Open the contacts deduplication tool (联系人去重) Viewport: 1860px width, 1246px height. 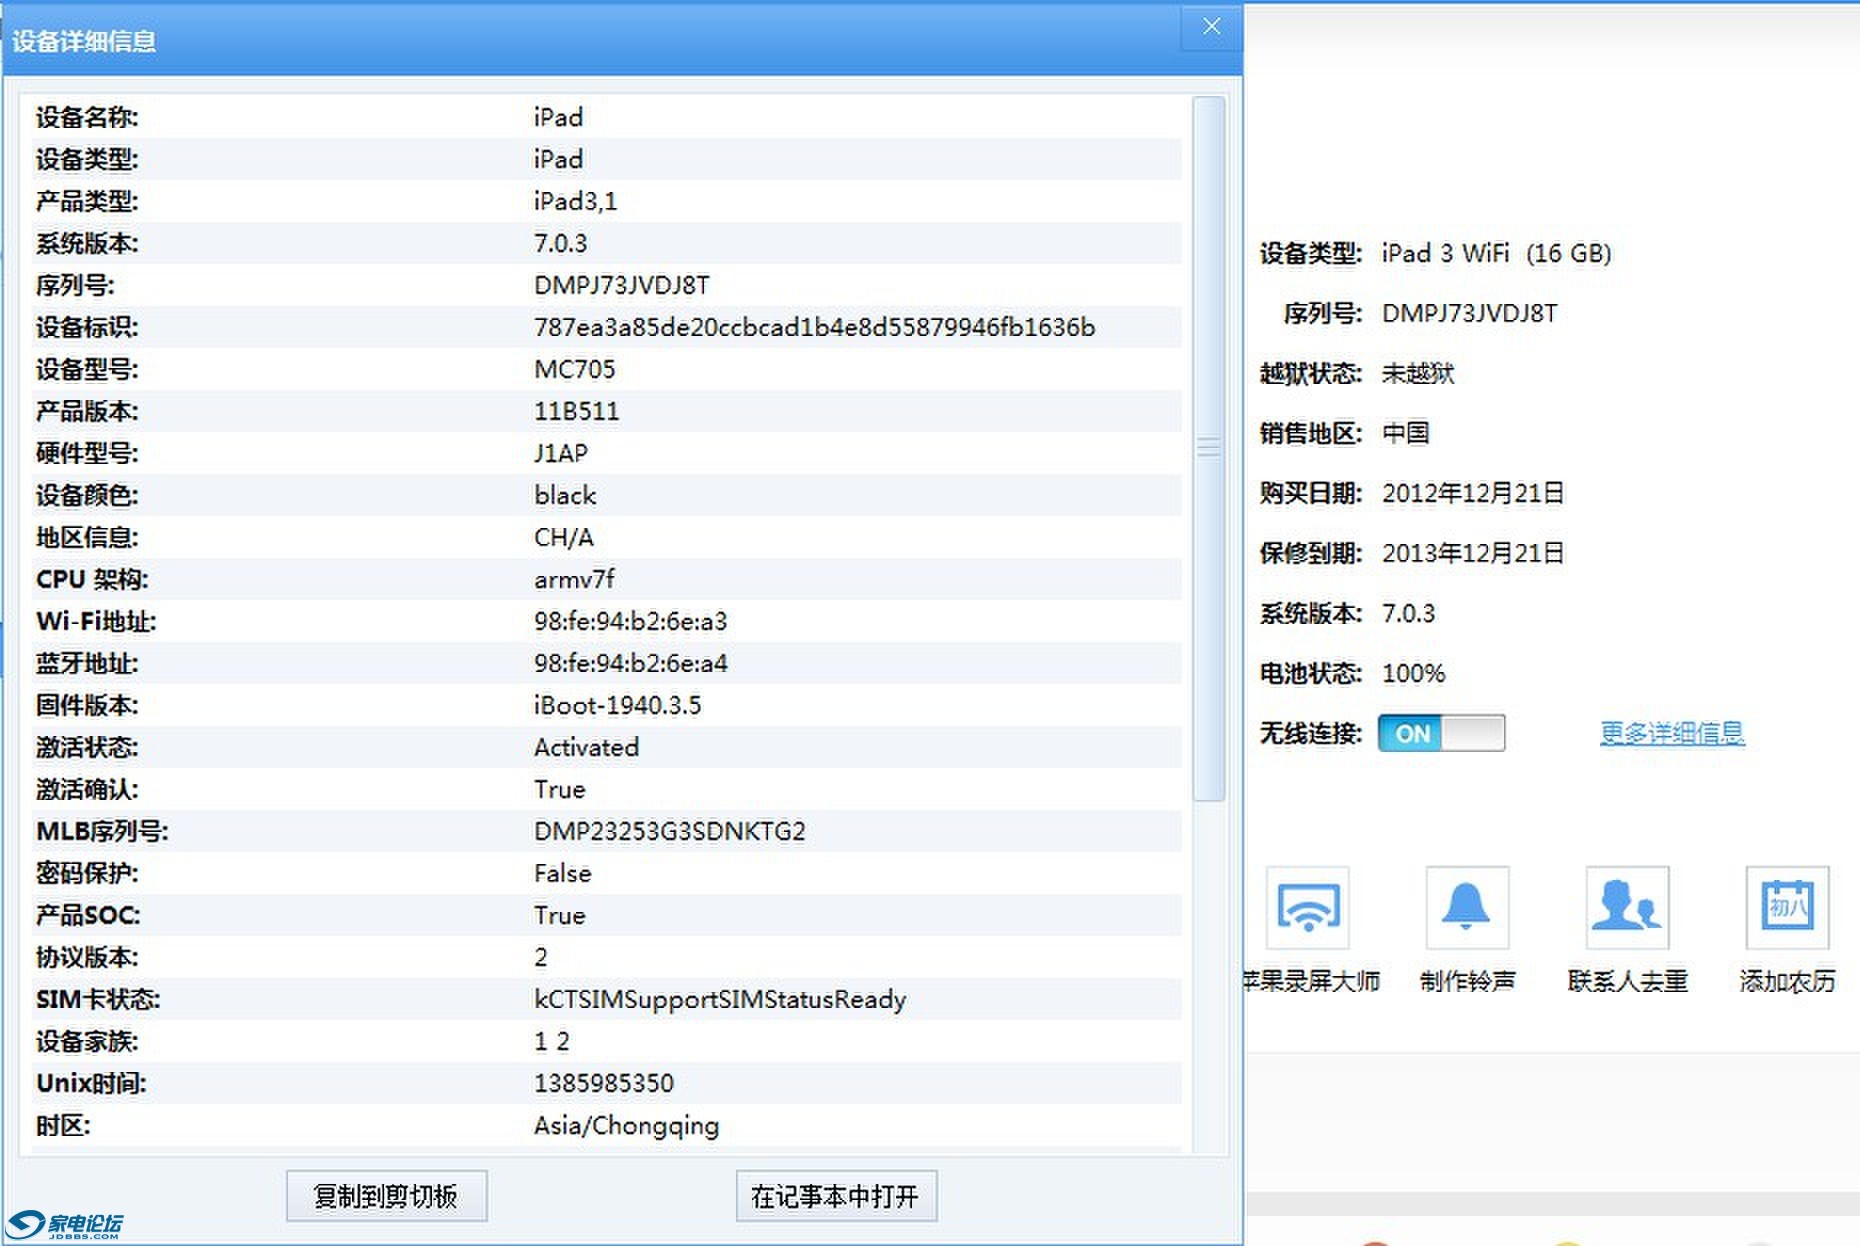1627,908
